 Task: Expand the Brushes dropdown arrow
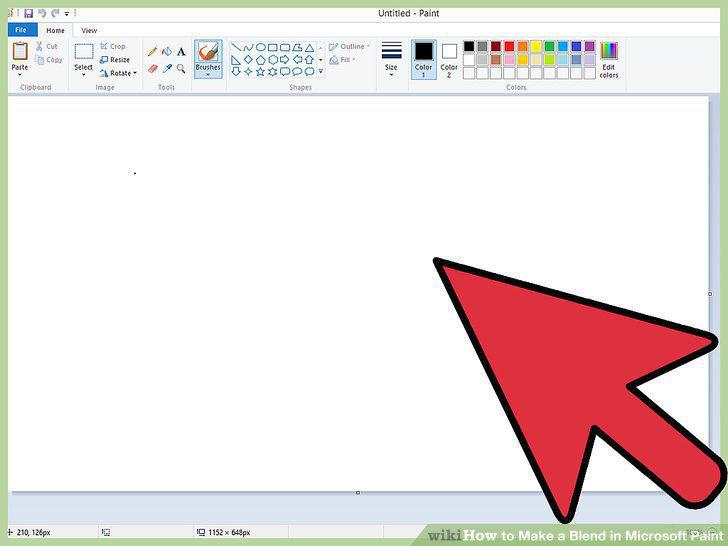tap(208, 75)
